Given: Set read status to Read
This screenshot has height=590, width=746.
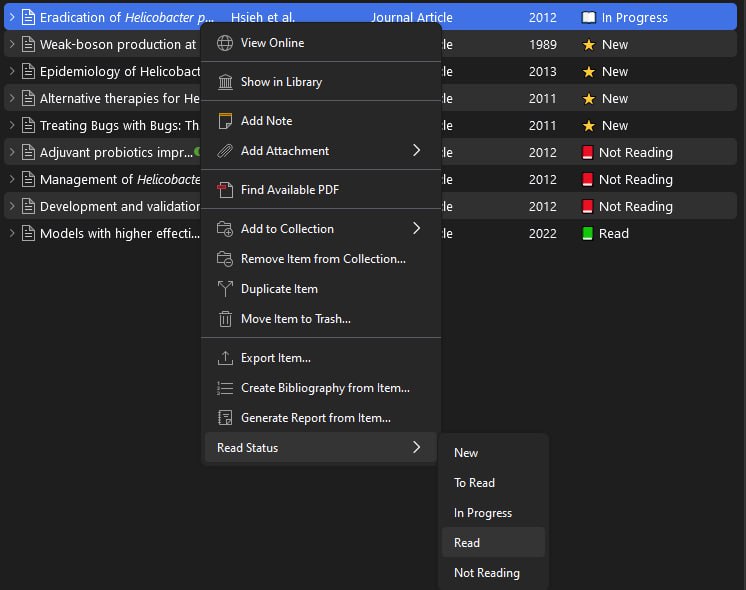Looking at the screenshot, I should coord(467,543).
